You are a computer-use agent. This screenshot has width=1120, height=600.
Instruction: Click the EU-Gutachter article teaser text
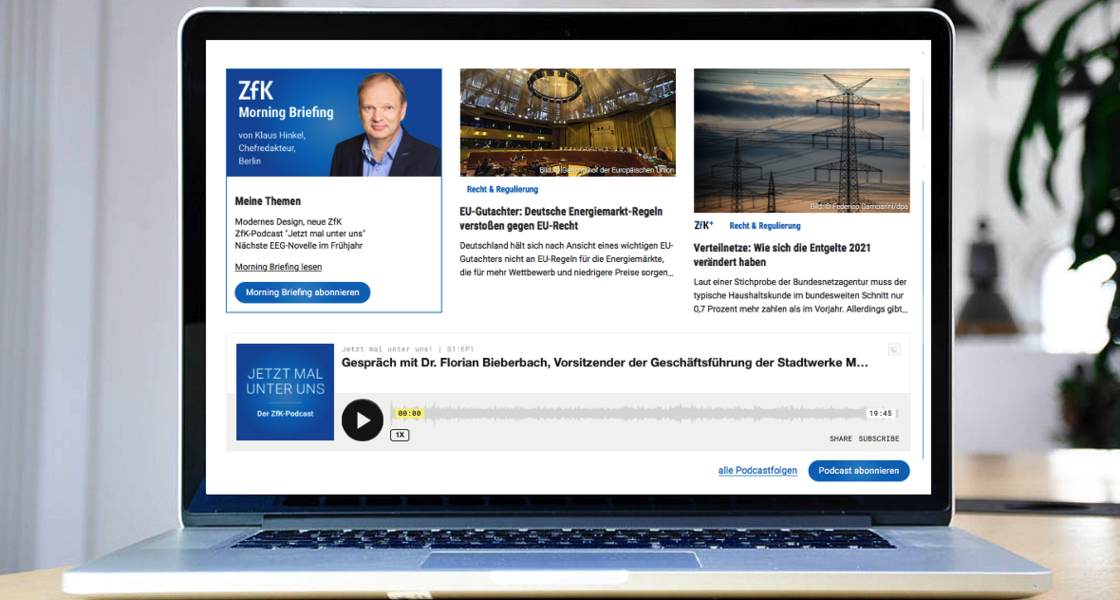(x=566, y=259)
